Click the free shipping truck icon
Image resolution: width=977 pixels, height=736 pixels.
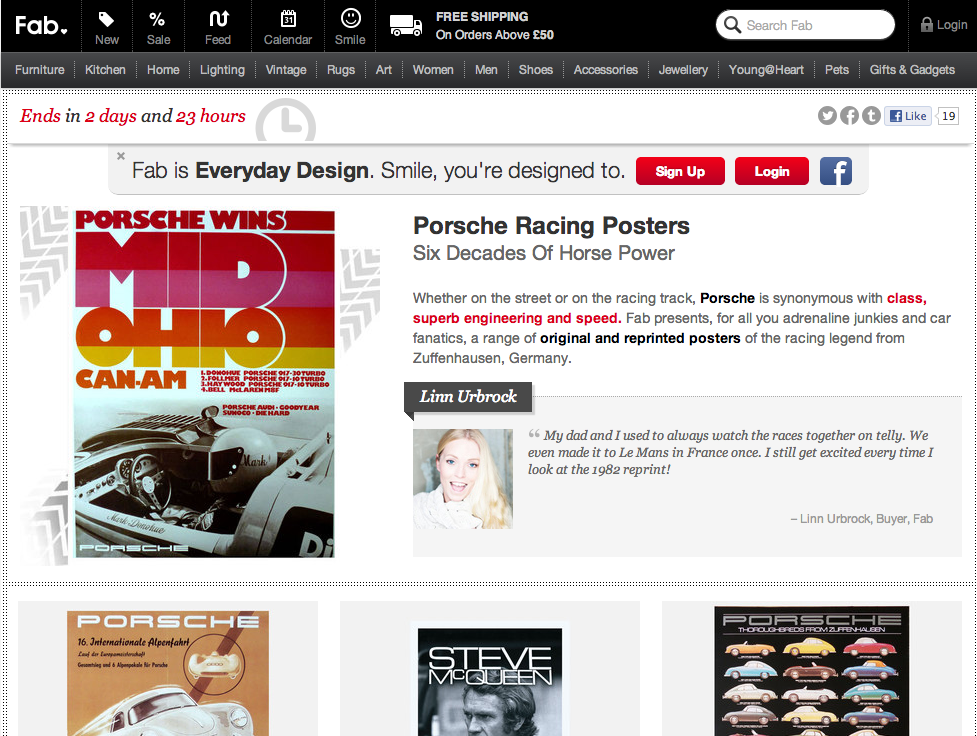coord(406,26)
